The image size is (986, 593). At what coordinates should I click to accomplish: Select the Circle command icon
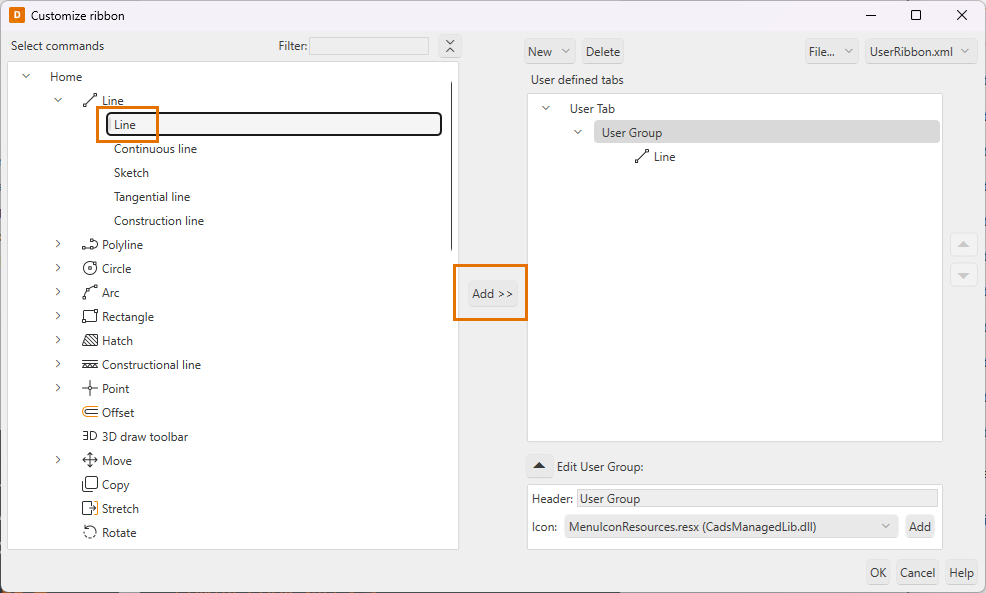[x=90, y=269]
